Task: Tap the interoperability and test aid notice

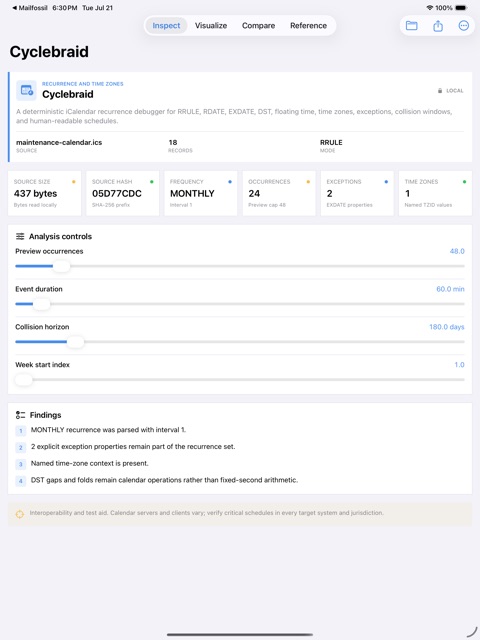Action: (x=240, y=513)
